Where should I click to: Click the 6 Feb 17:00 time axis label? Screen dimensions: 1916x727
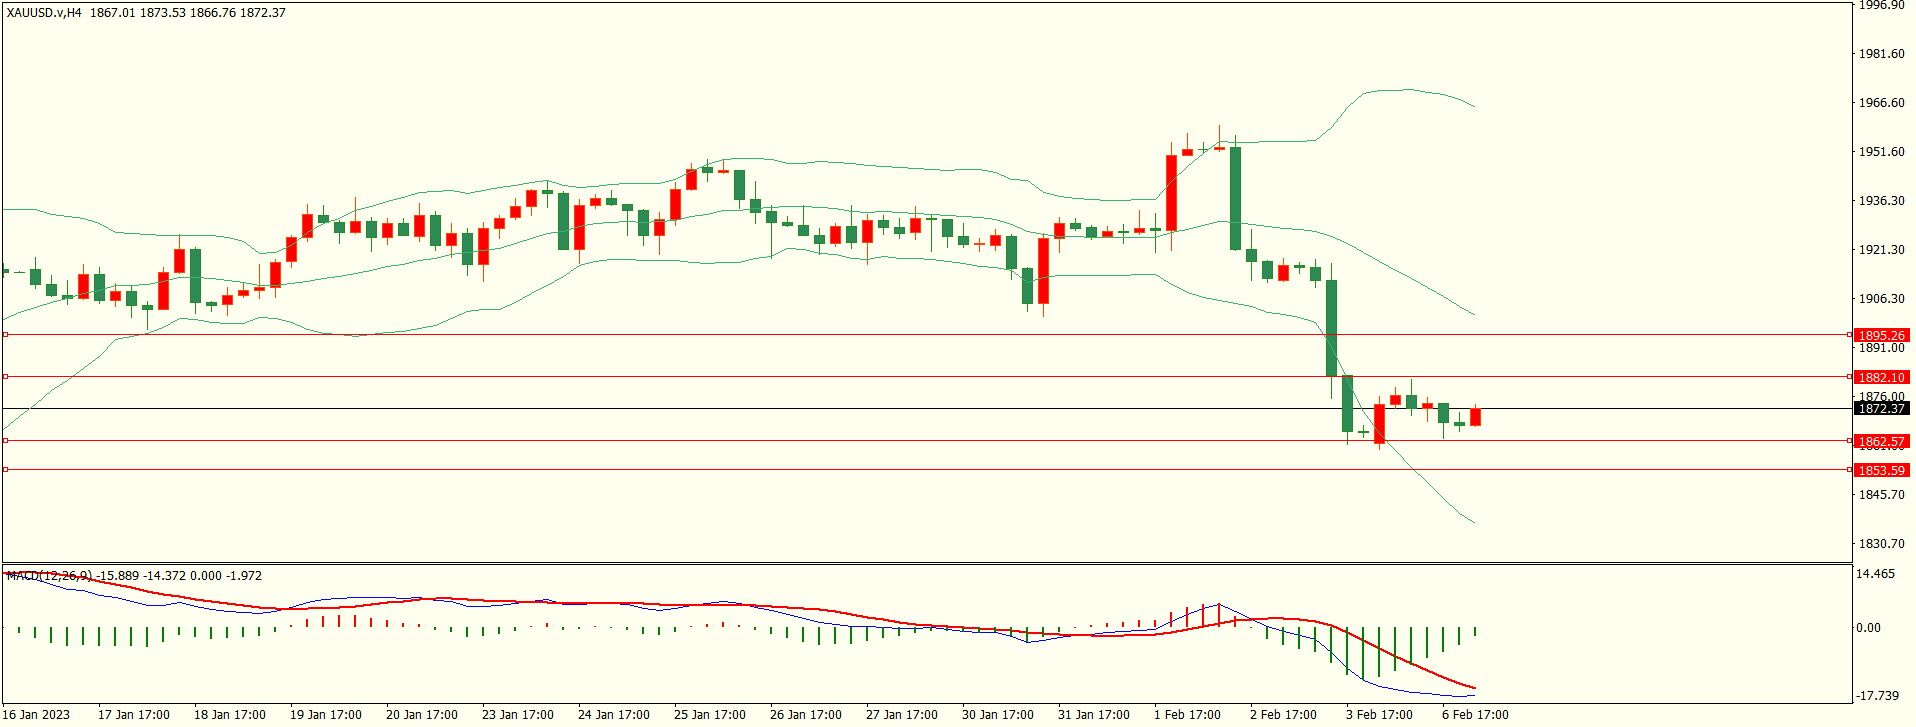(x=1475, y=715)
